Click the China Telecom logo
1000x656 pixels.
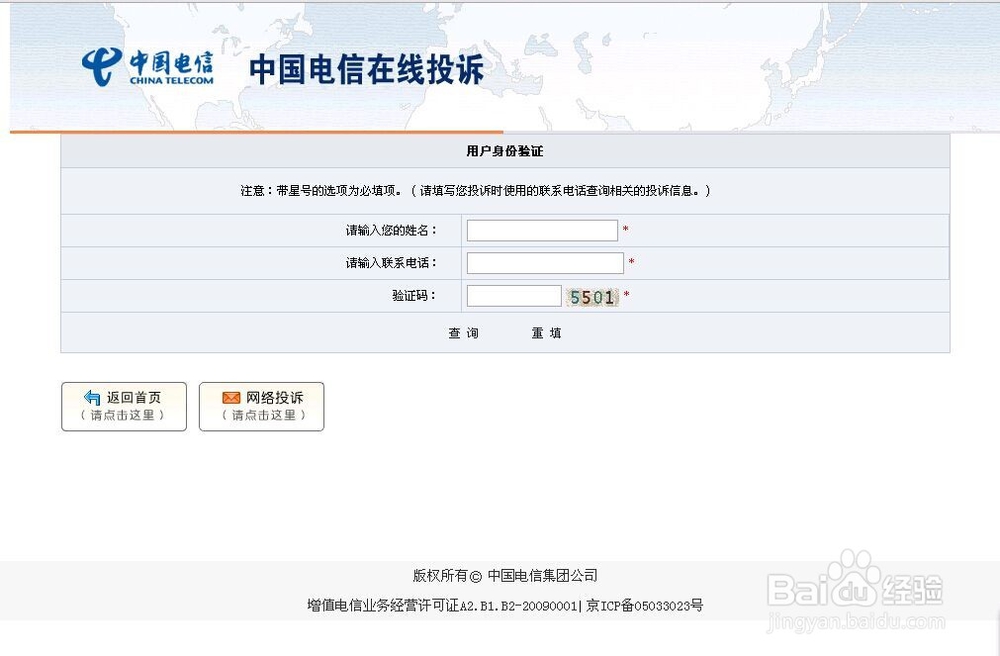pyautogui.click(x=98, y=64)
